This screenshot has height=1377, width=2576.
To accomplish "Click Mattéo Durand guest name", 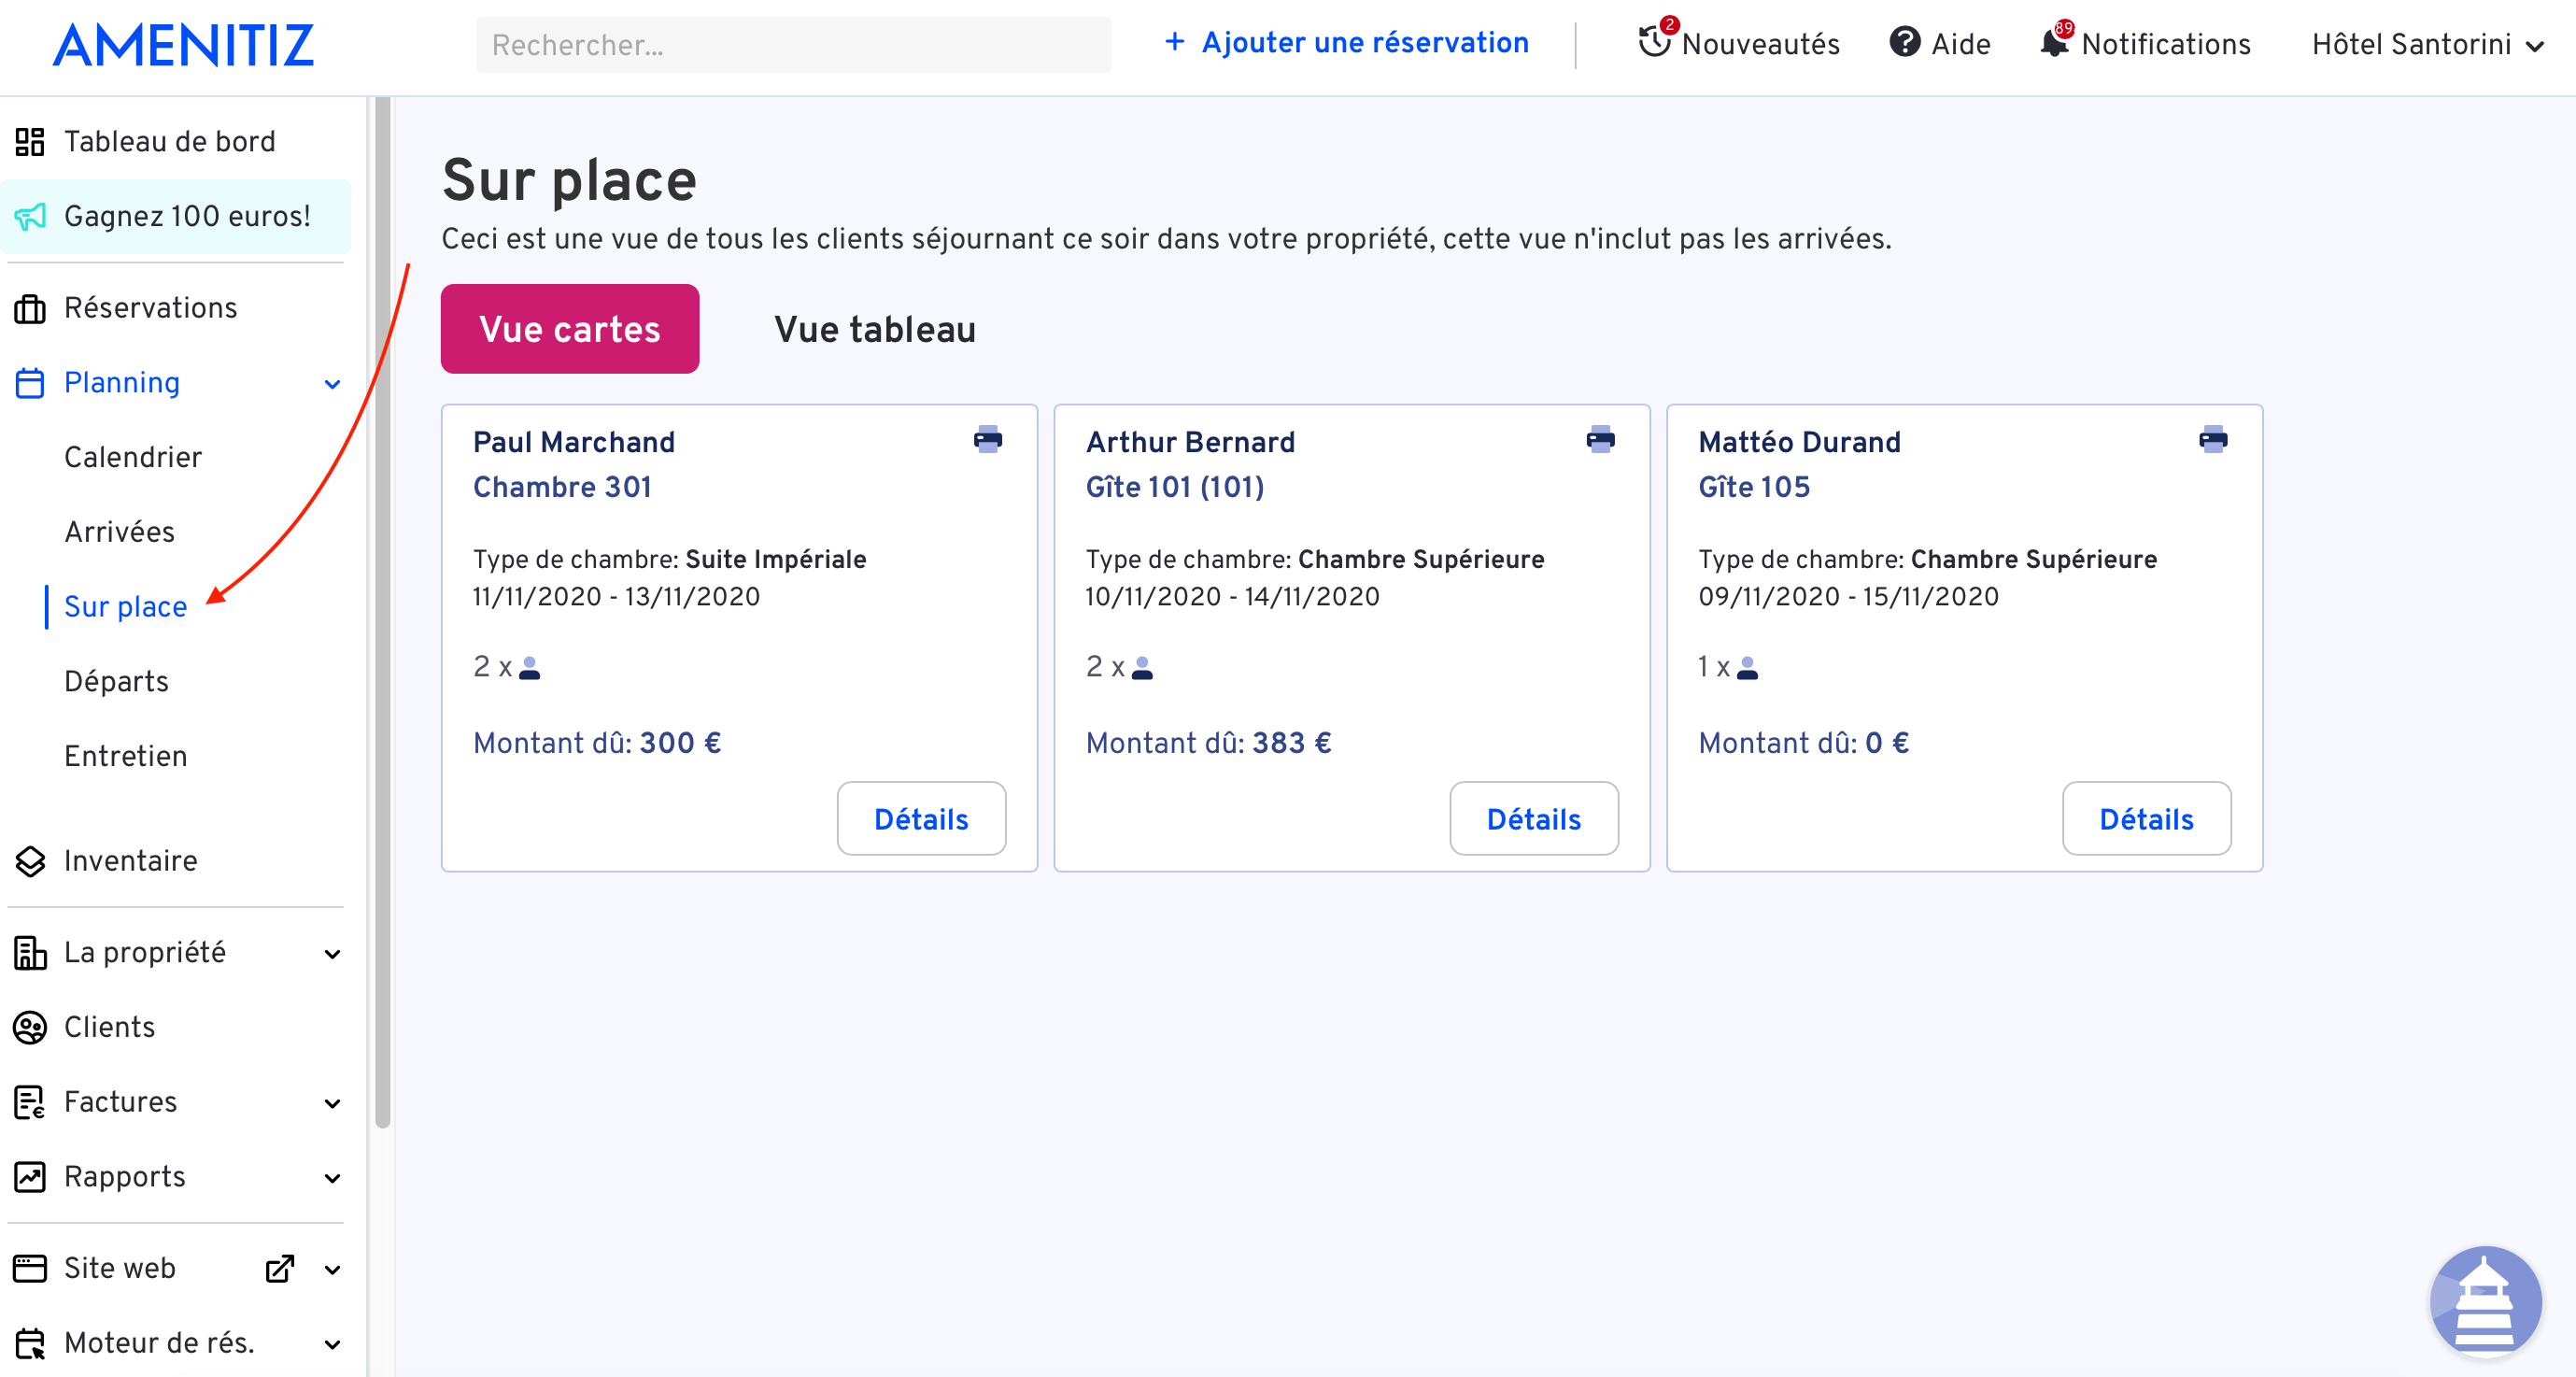I will (1800, 442).
